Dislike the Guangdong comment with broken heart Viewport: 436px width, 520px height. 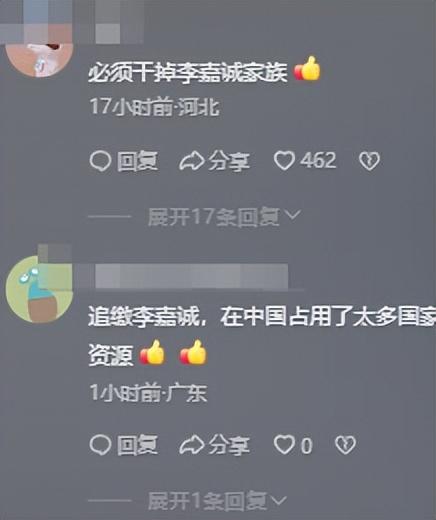coord(345,445)
